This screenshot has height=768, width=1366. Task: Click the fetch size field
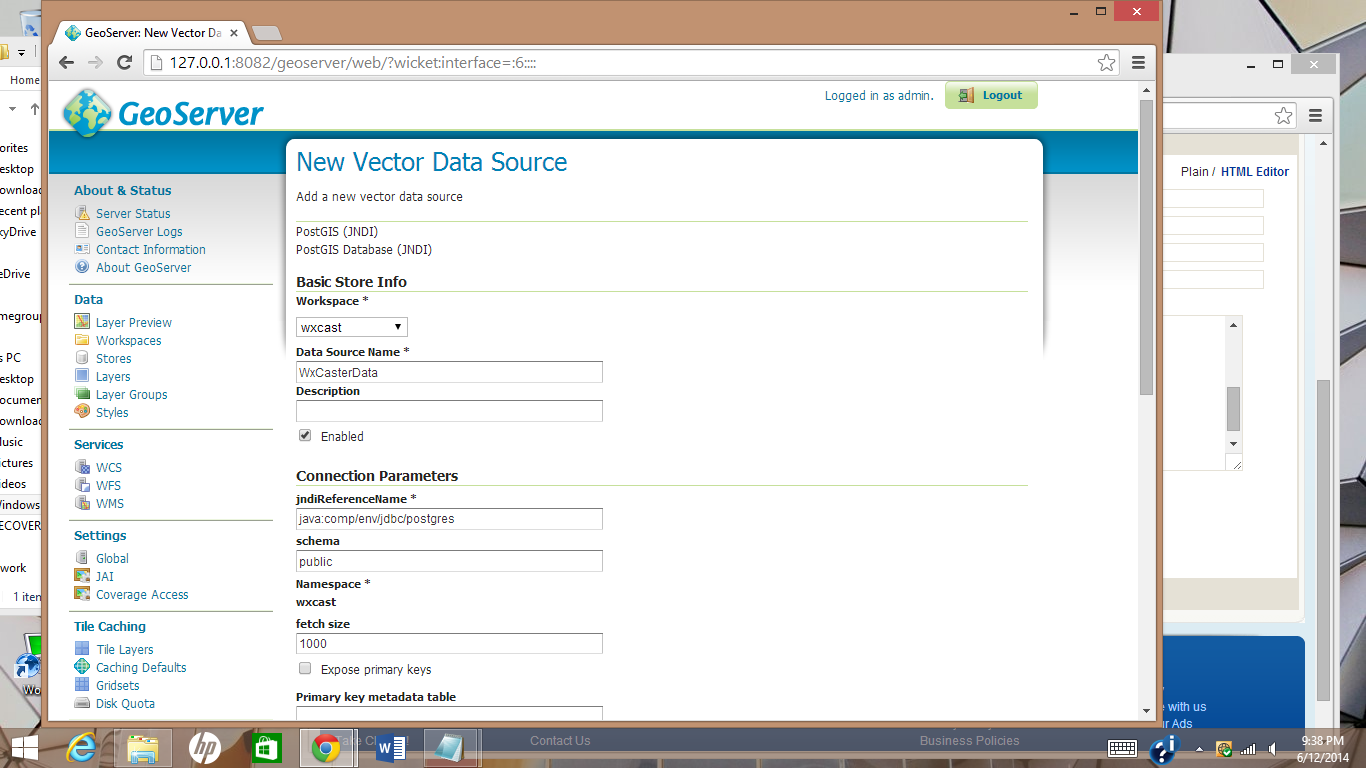pyautogui.click(x=449, y=643)
